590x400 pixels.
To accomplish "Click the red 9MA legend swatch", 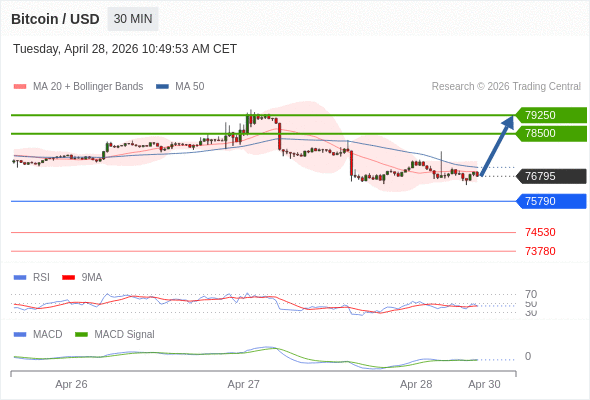I will tap(68, 278).
